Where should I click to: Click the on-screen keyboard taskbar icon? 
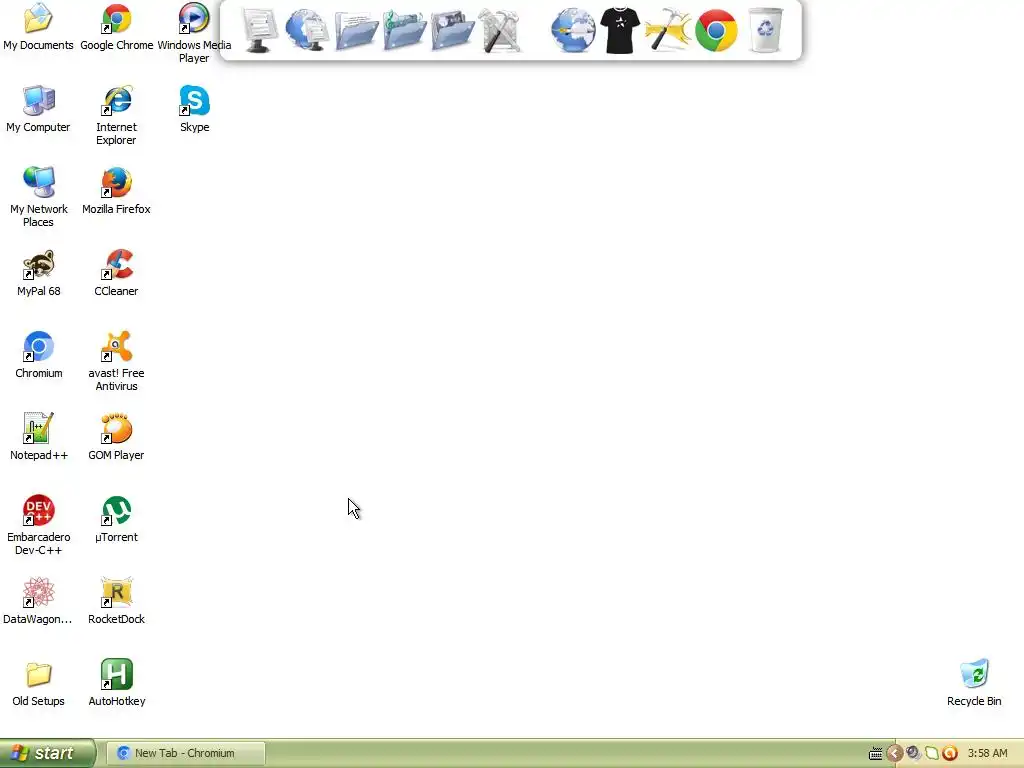click(x=876, y=754)
